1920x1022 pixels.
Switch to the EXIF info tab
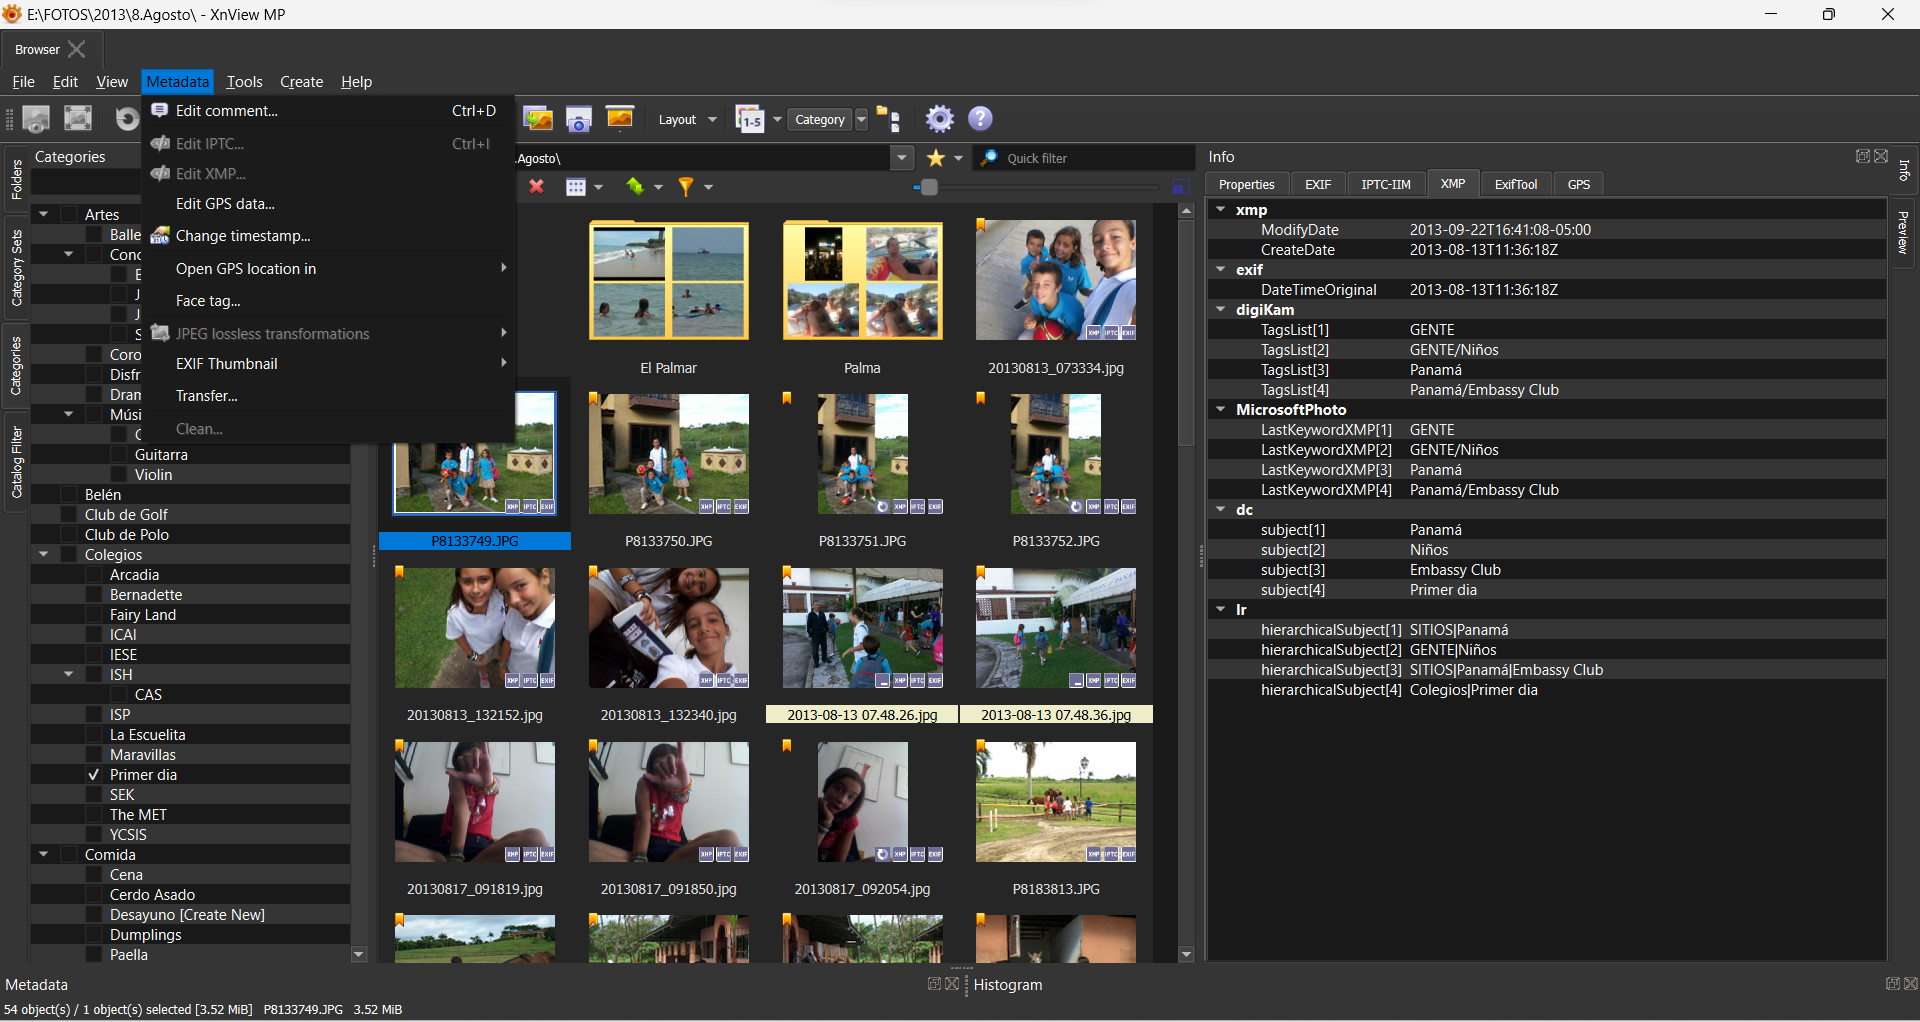coord(1317,184)
